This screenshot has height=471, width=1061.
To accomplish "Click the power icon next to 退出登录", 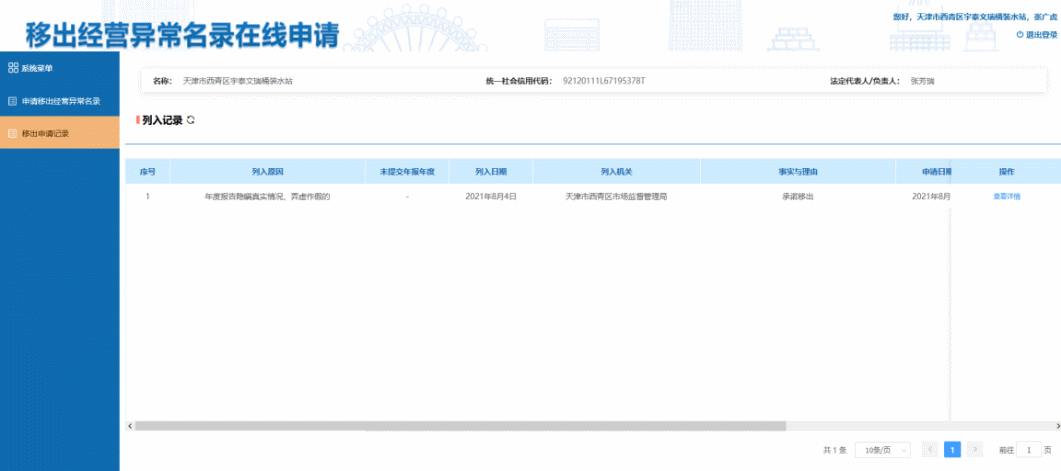I will point(1020,35).
